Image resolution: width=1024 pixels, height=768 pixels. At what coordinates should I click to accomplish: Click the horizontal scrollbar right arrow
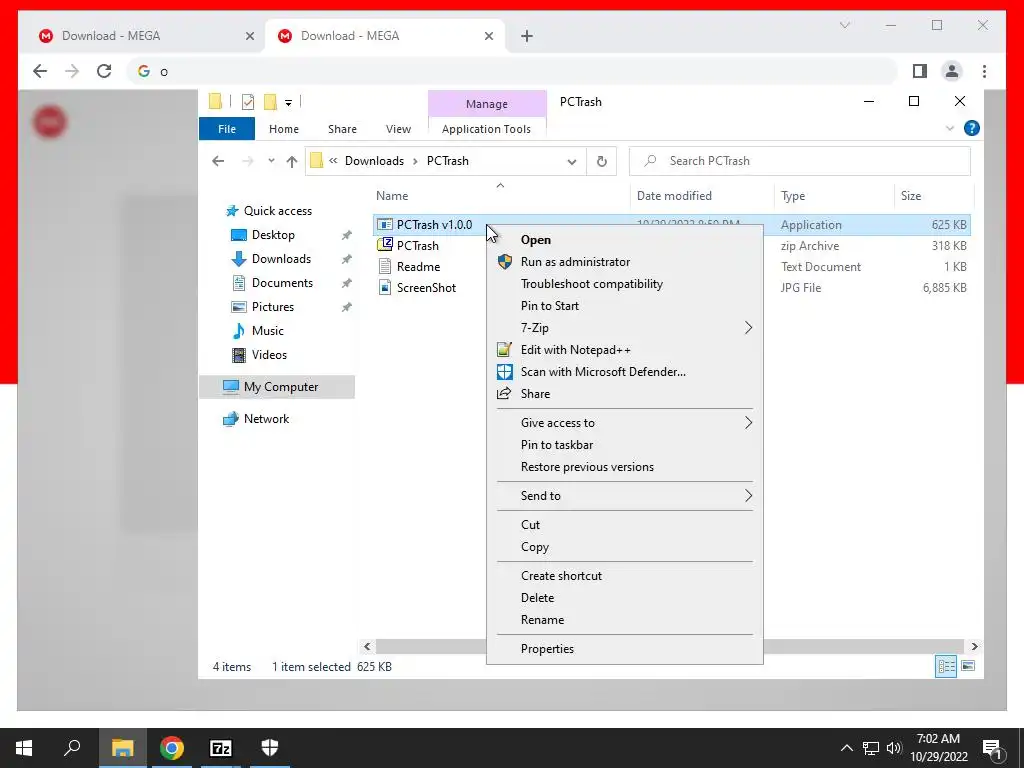pos(974,647)
